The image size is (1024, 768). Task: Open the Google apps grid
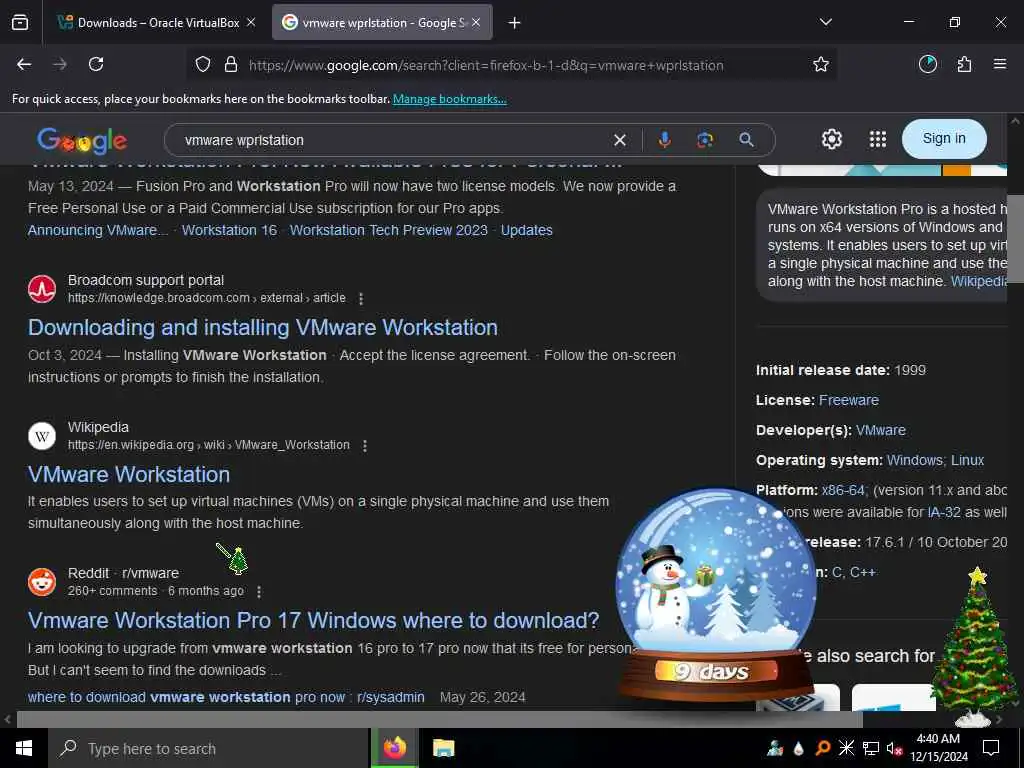pos(878,139)
